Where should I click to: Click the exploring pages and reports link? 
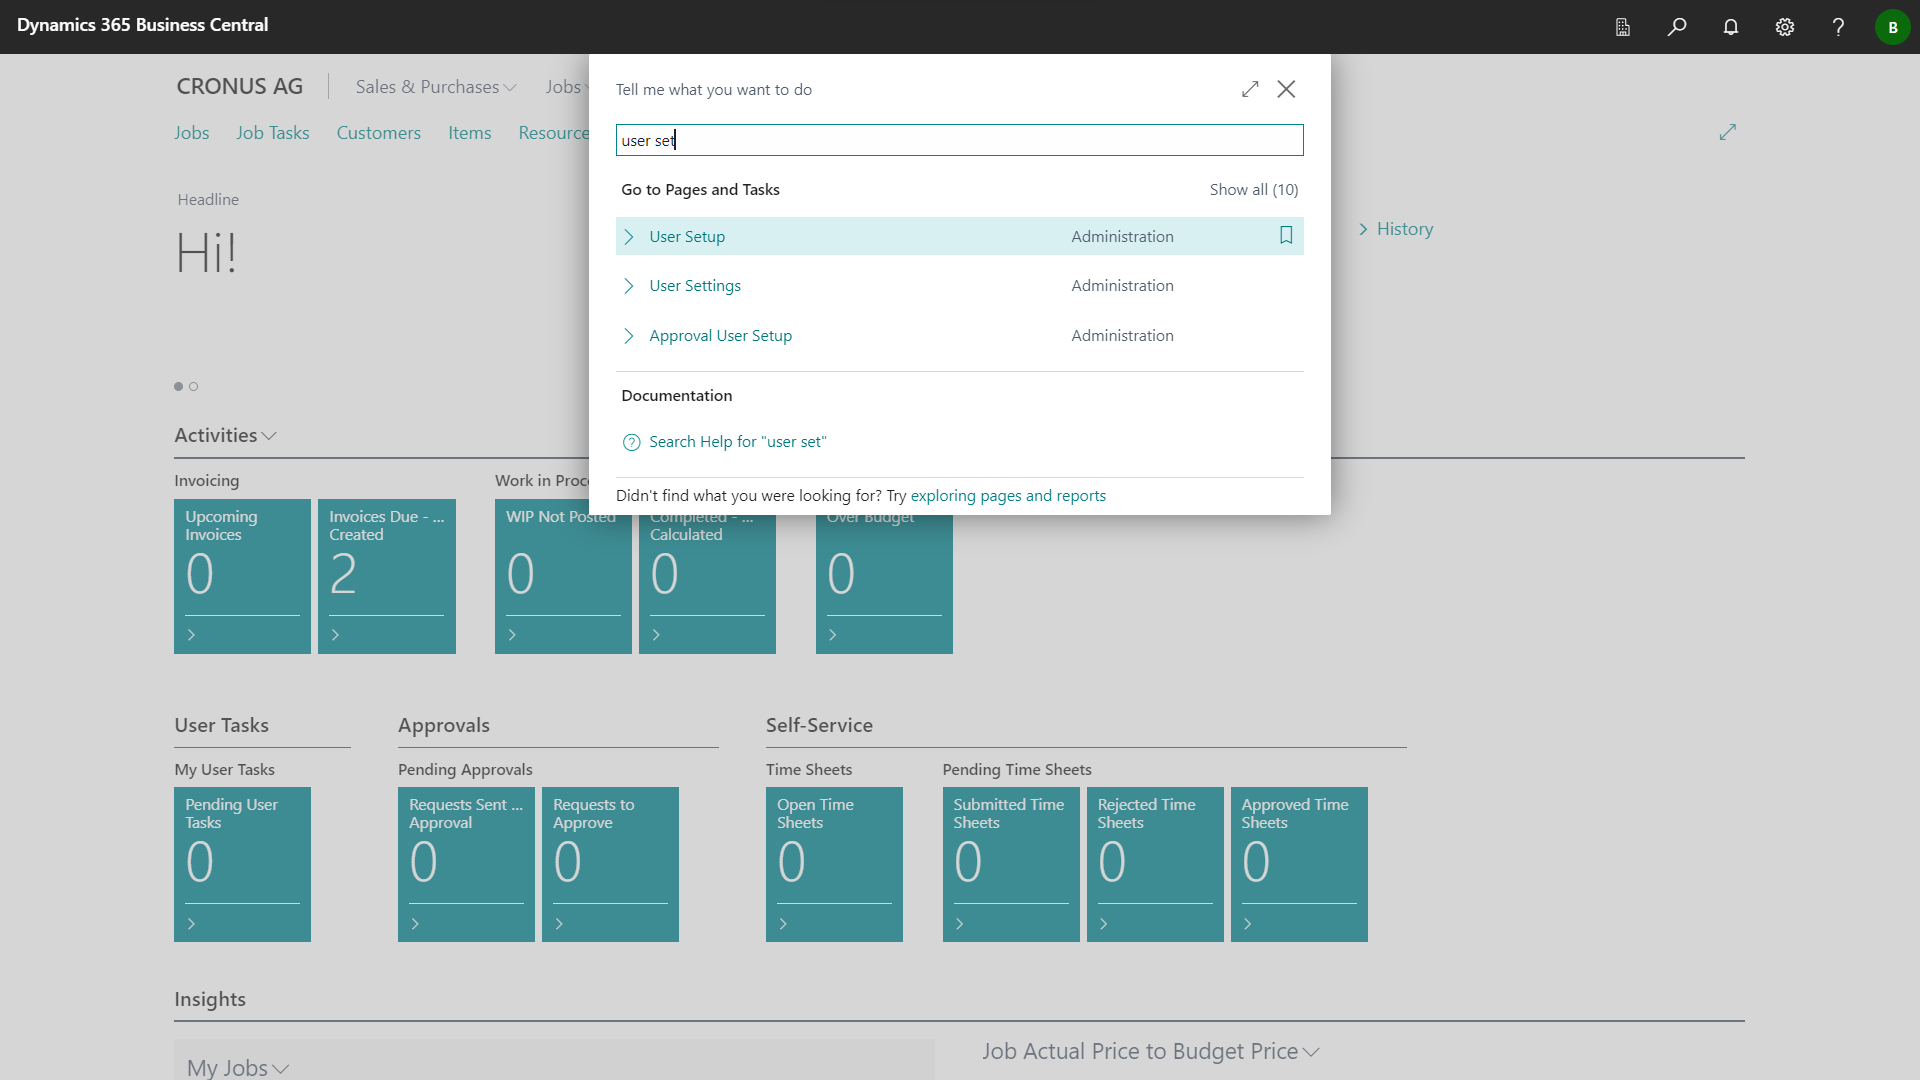(1008, 496)
